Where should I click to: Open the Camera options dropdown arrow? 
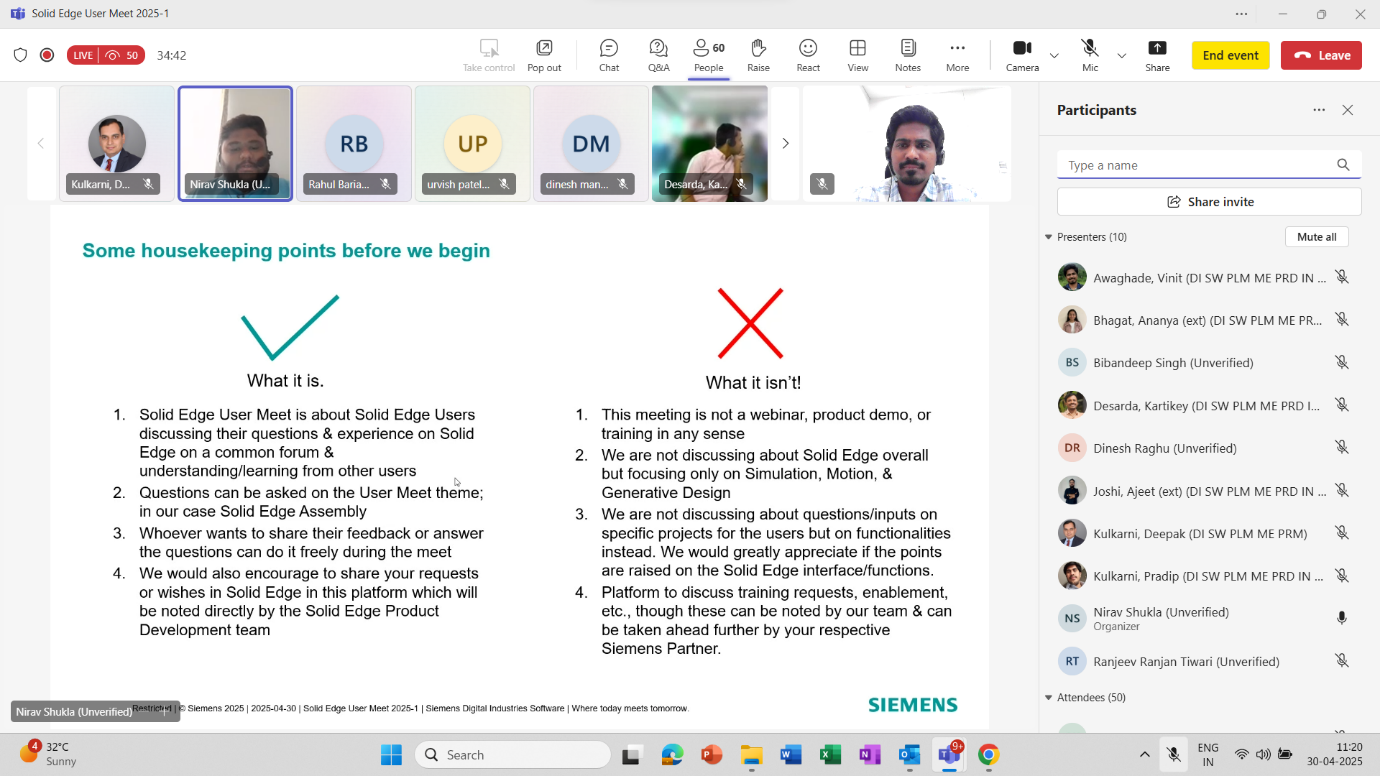pos(1054,55)
